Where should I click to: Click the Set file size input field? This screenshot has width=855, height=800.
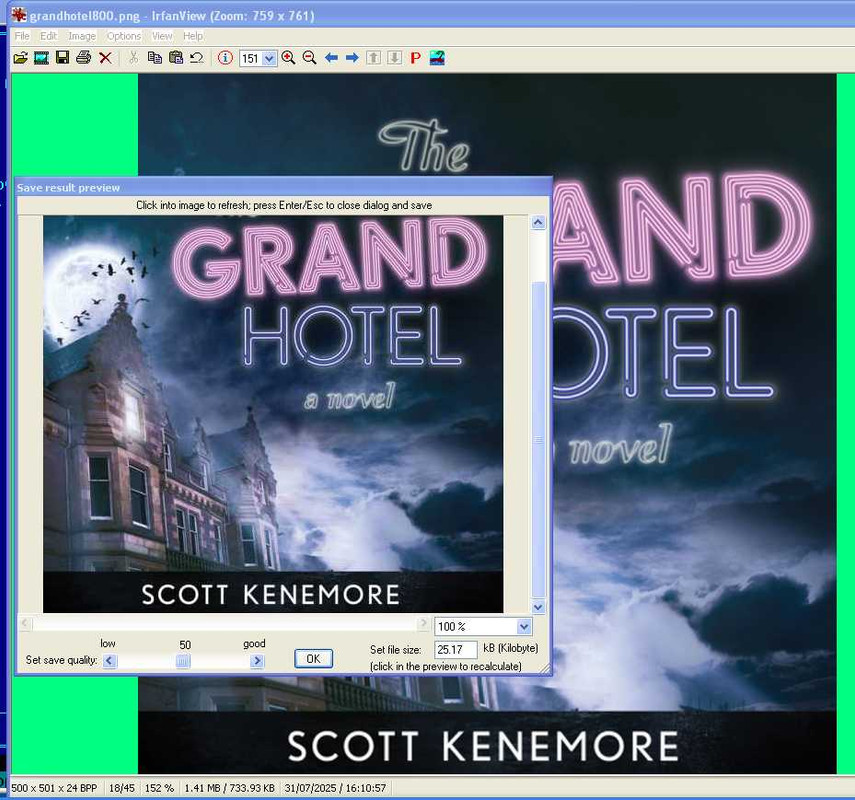coord(456,649)
